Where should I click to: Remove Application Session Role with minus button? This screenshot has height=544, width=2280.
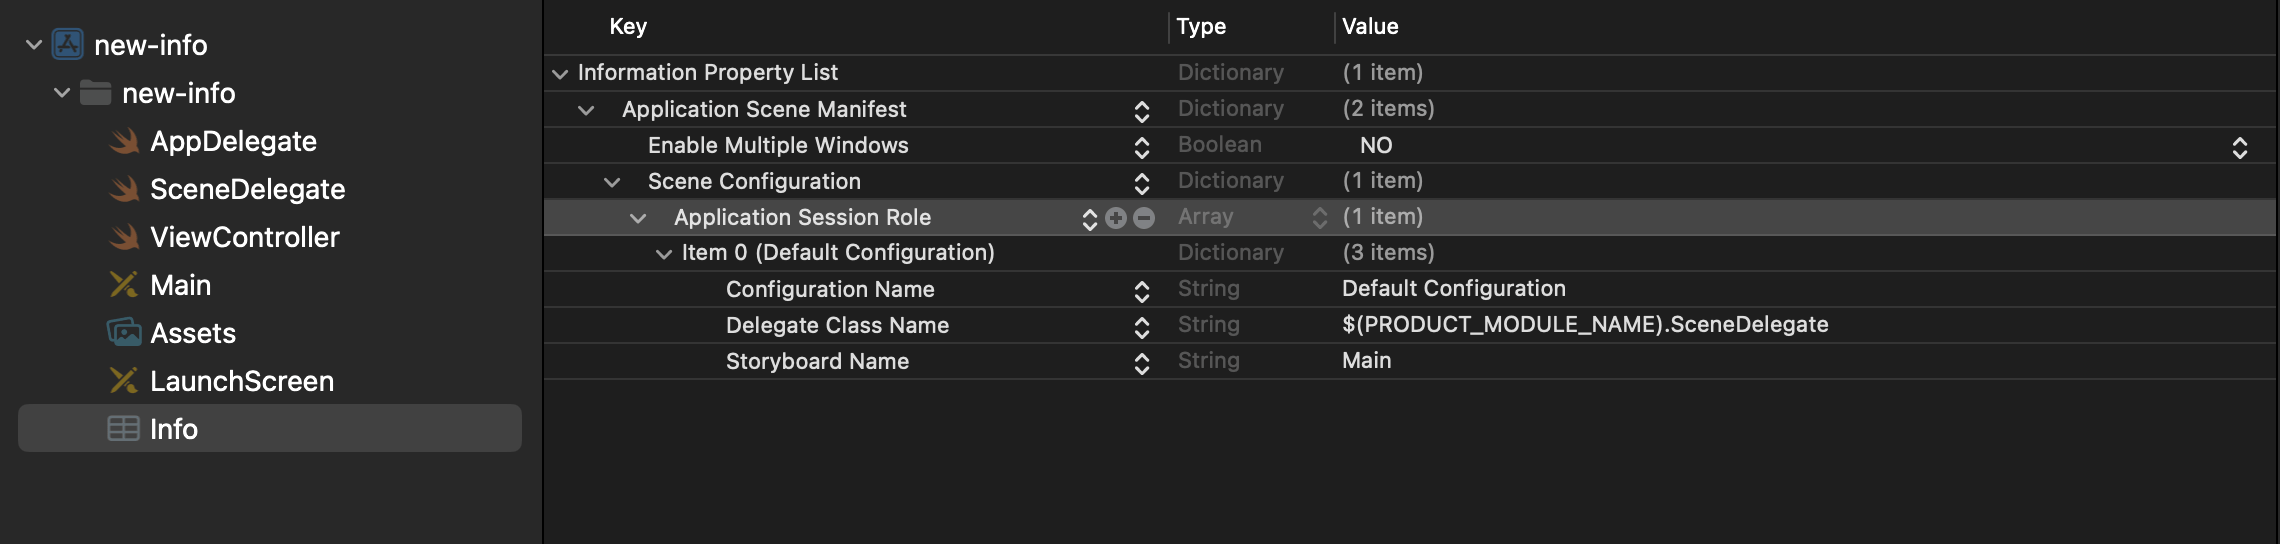click(1145, 218)
